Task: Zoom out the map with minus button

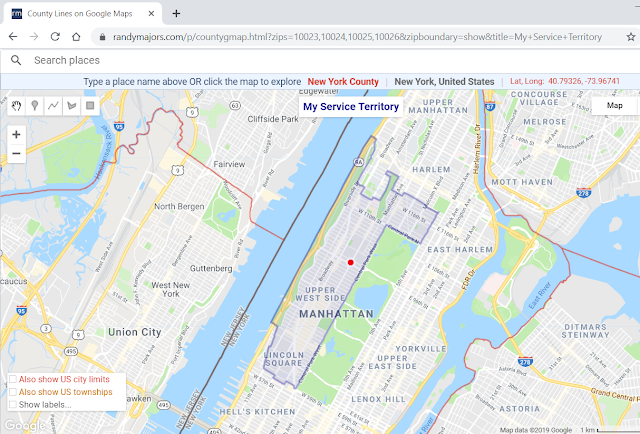Action: tap(16, 154)
